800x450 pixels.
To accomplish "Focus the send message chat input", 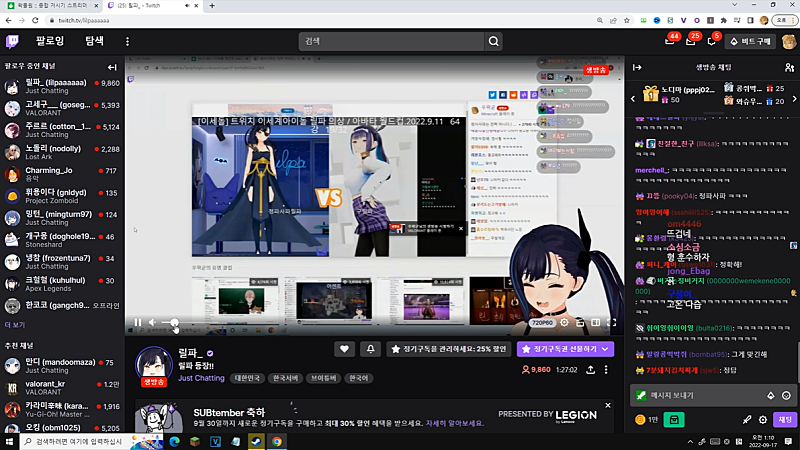I will point(705,395).
